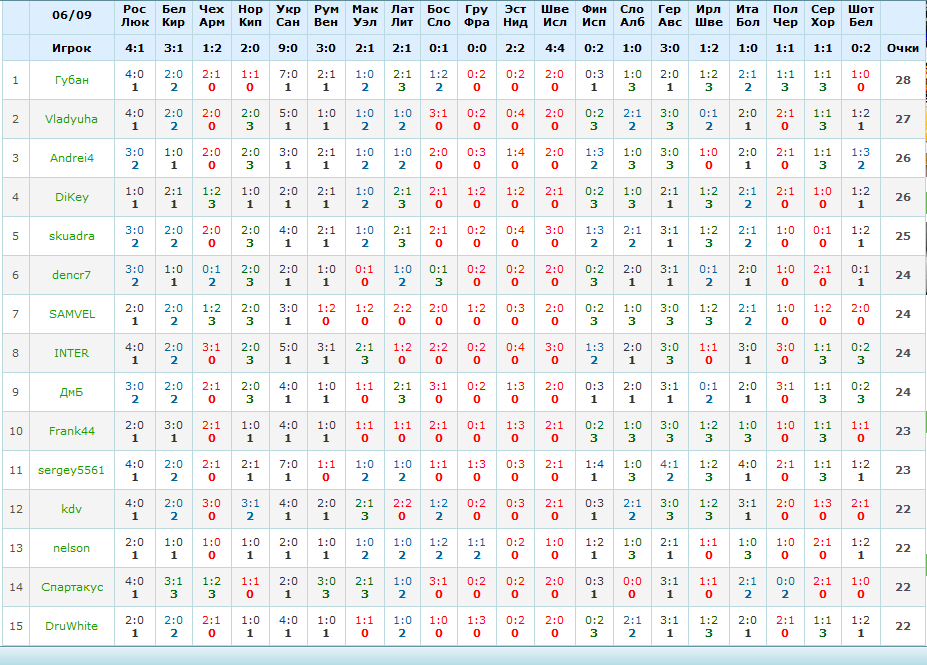
Task: Open player Губан profile link
Action: 72,80
